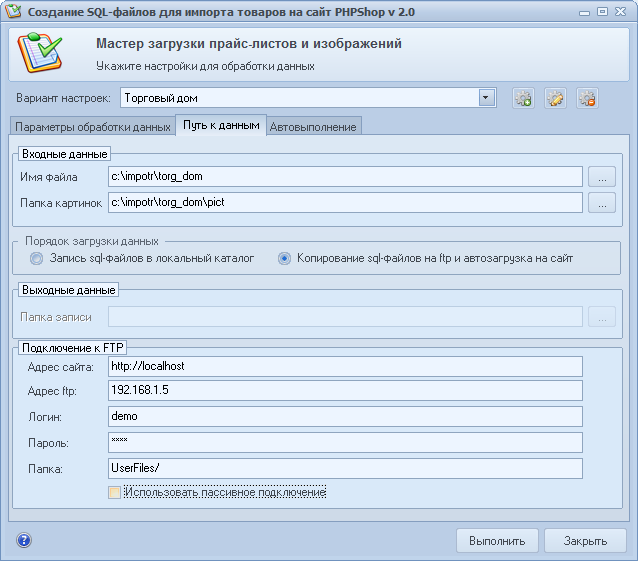Click the 'Выполнить' button
The image size is (638, 561).
click(497, 541)
